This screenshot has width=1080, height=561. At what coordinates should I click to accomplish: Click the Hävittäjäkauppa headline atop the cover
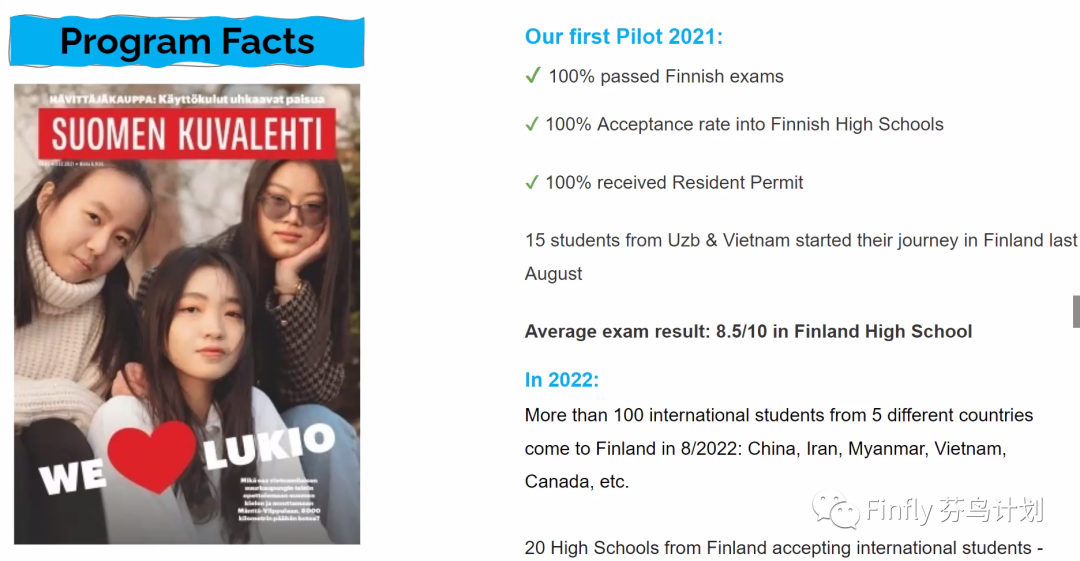point(187,99)
